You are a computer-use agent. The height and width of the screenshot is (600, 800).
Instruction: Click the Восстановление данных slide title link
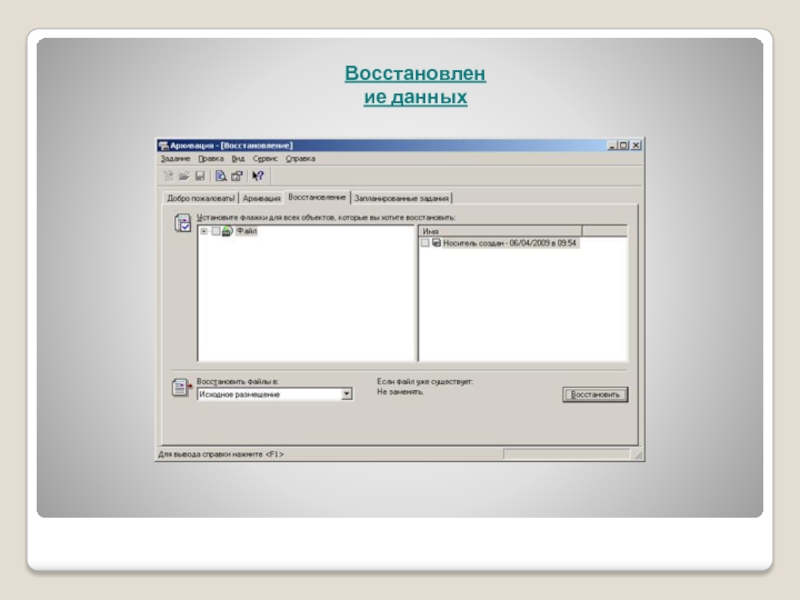[x=415, y=85]
